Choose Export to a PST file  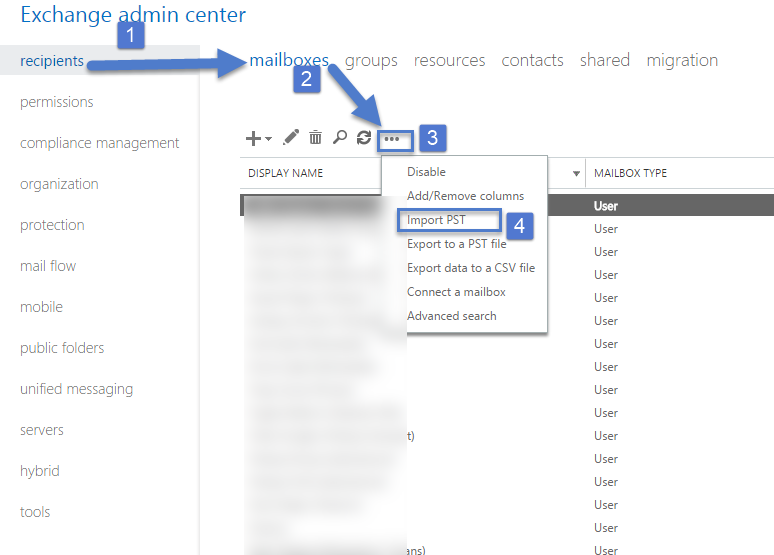pos(457,244)
